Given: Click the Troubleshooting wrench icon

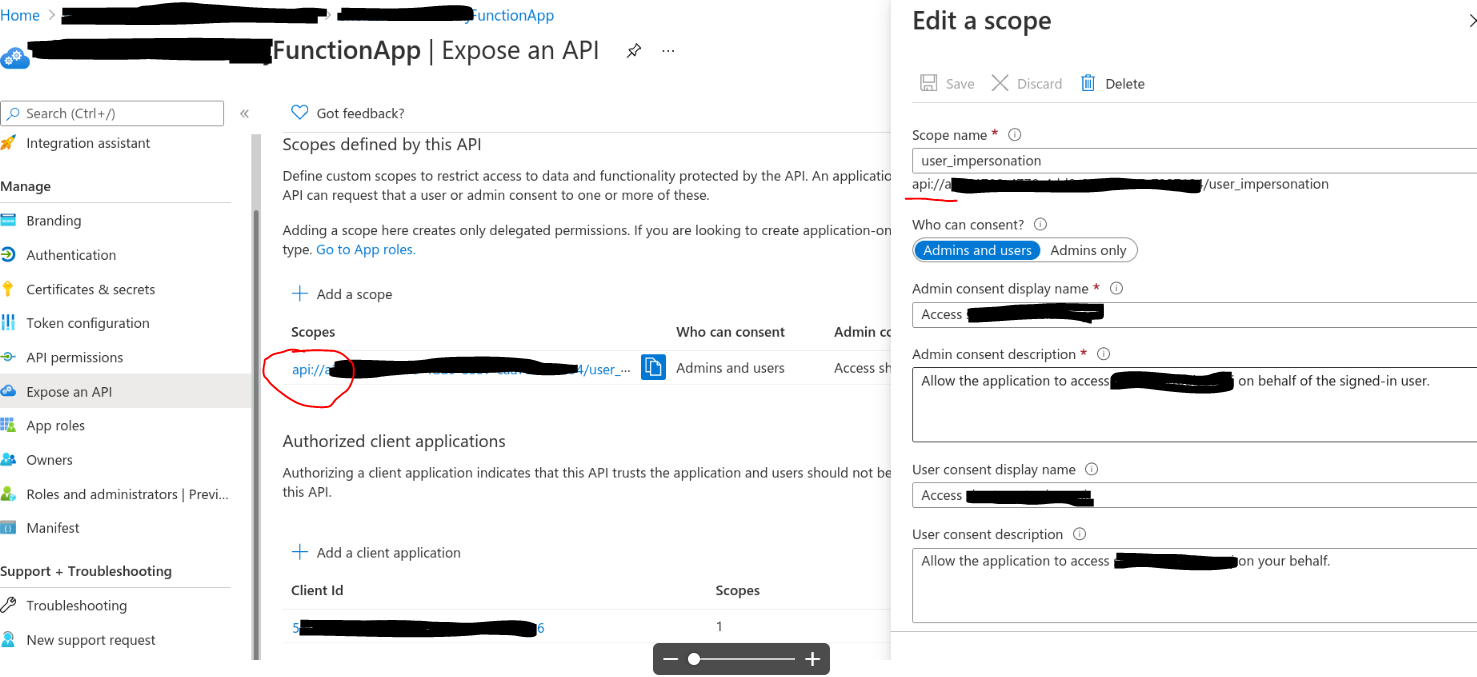Looking at the screenshot, I should (x=9, y=606).
